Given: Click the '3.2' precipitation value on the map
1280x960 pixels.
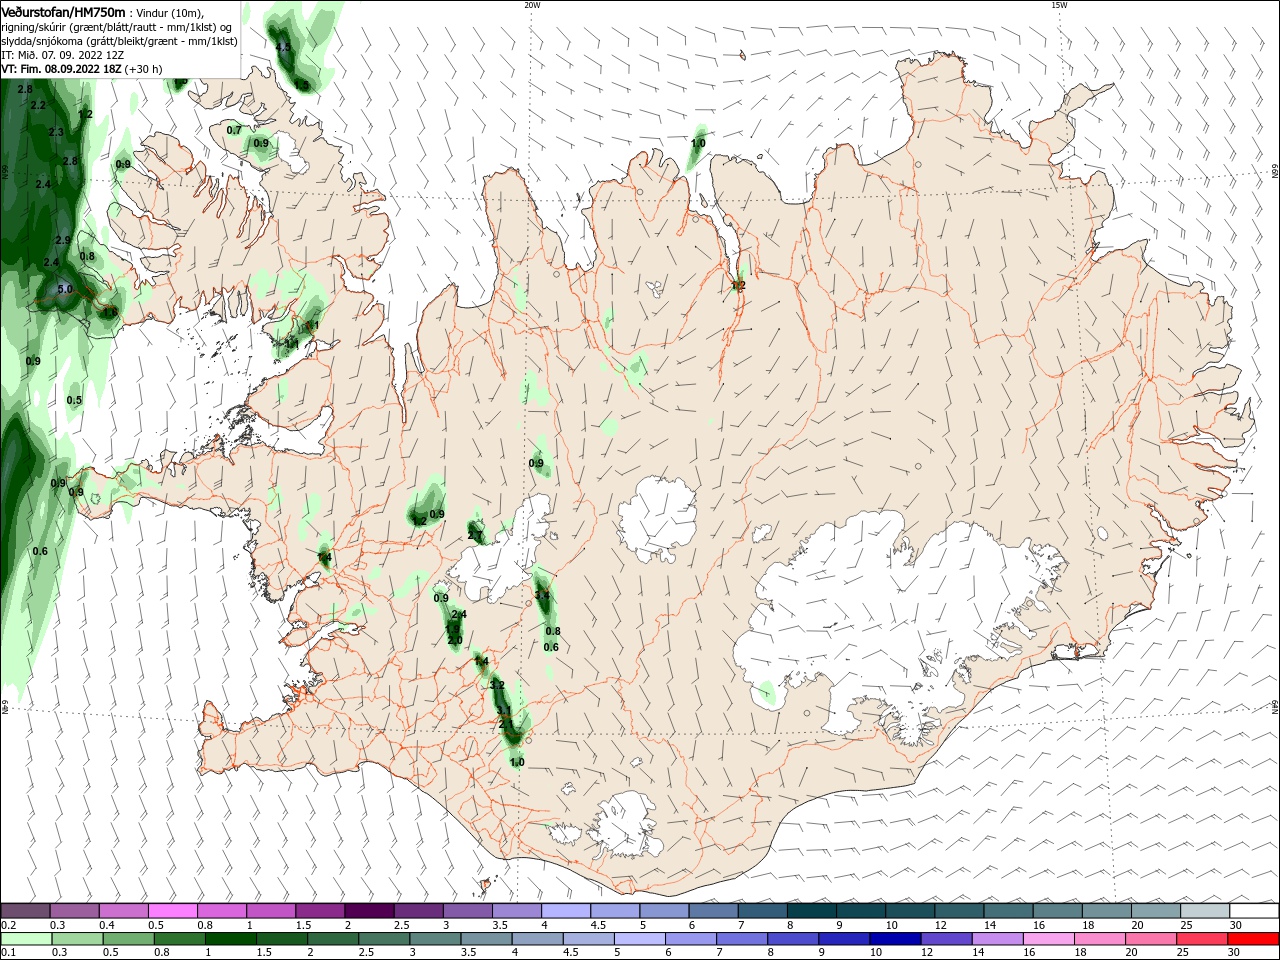Looking at the screenshot, I should point(497,686).
